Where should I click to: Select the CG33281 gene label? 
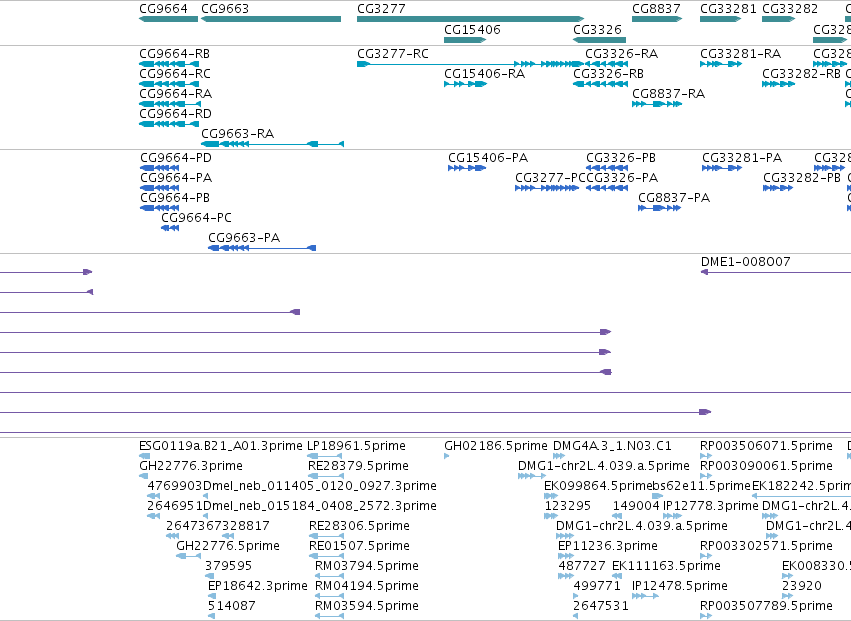(x=728, y=9)
